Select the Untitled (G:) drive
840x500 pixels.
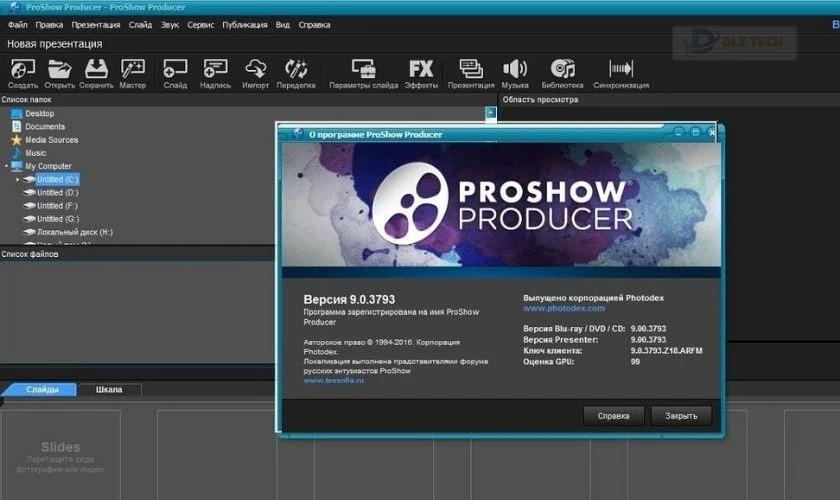tap(58, 219)
